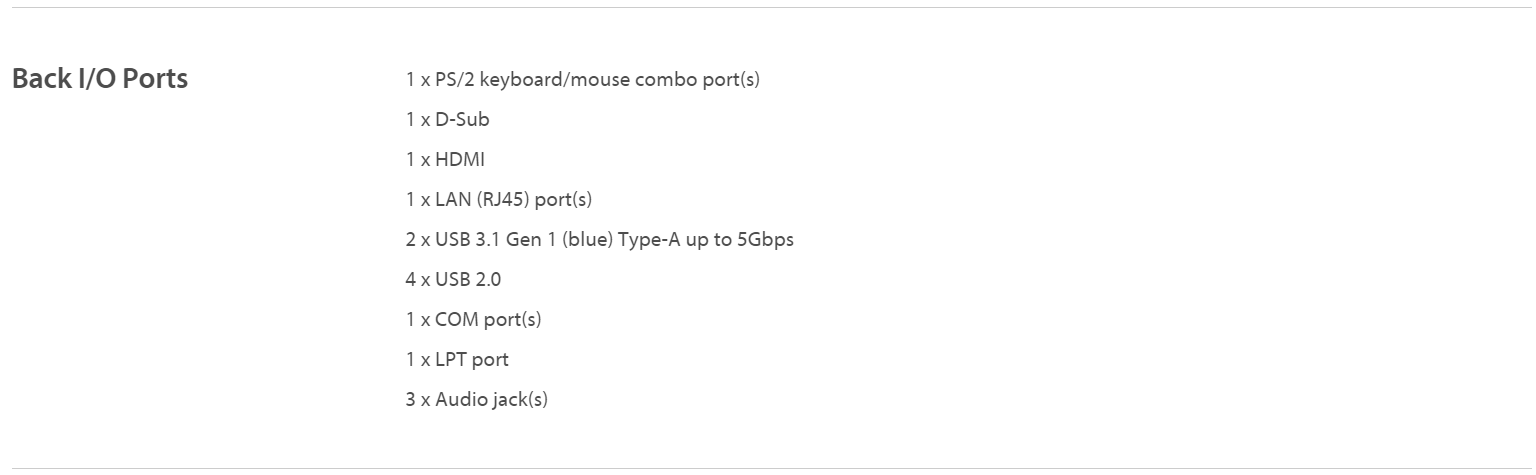
Task: Click the USB 3.1 Gen 1 line
Action: point(599,239)
